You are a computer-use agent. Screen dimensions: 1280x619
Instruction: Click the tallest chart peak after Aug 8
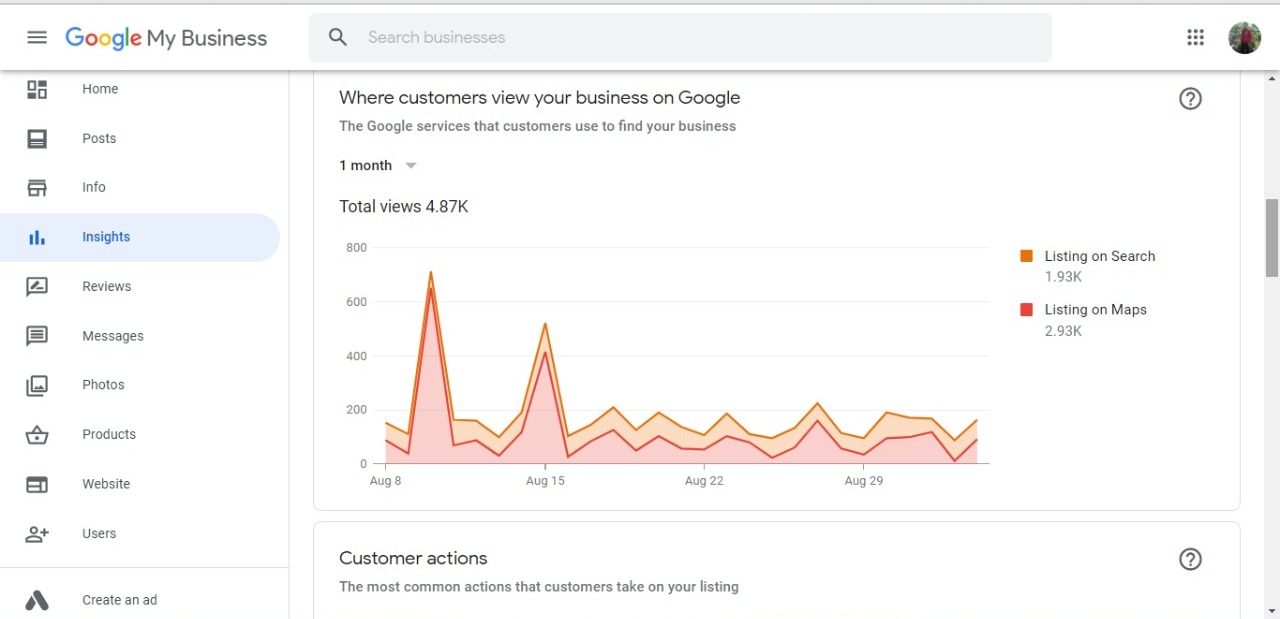pyautogui.click(x=431, y=273)
